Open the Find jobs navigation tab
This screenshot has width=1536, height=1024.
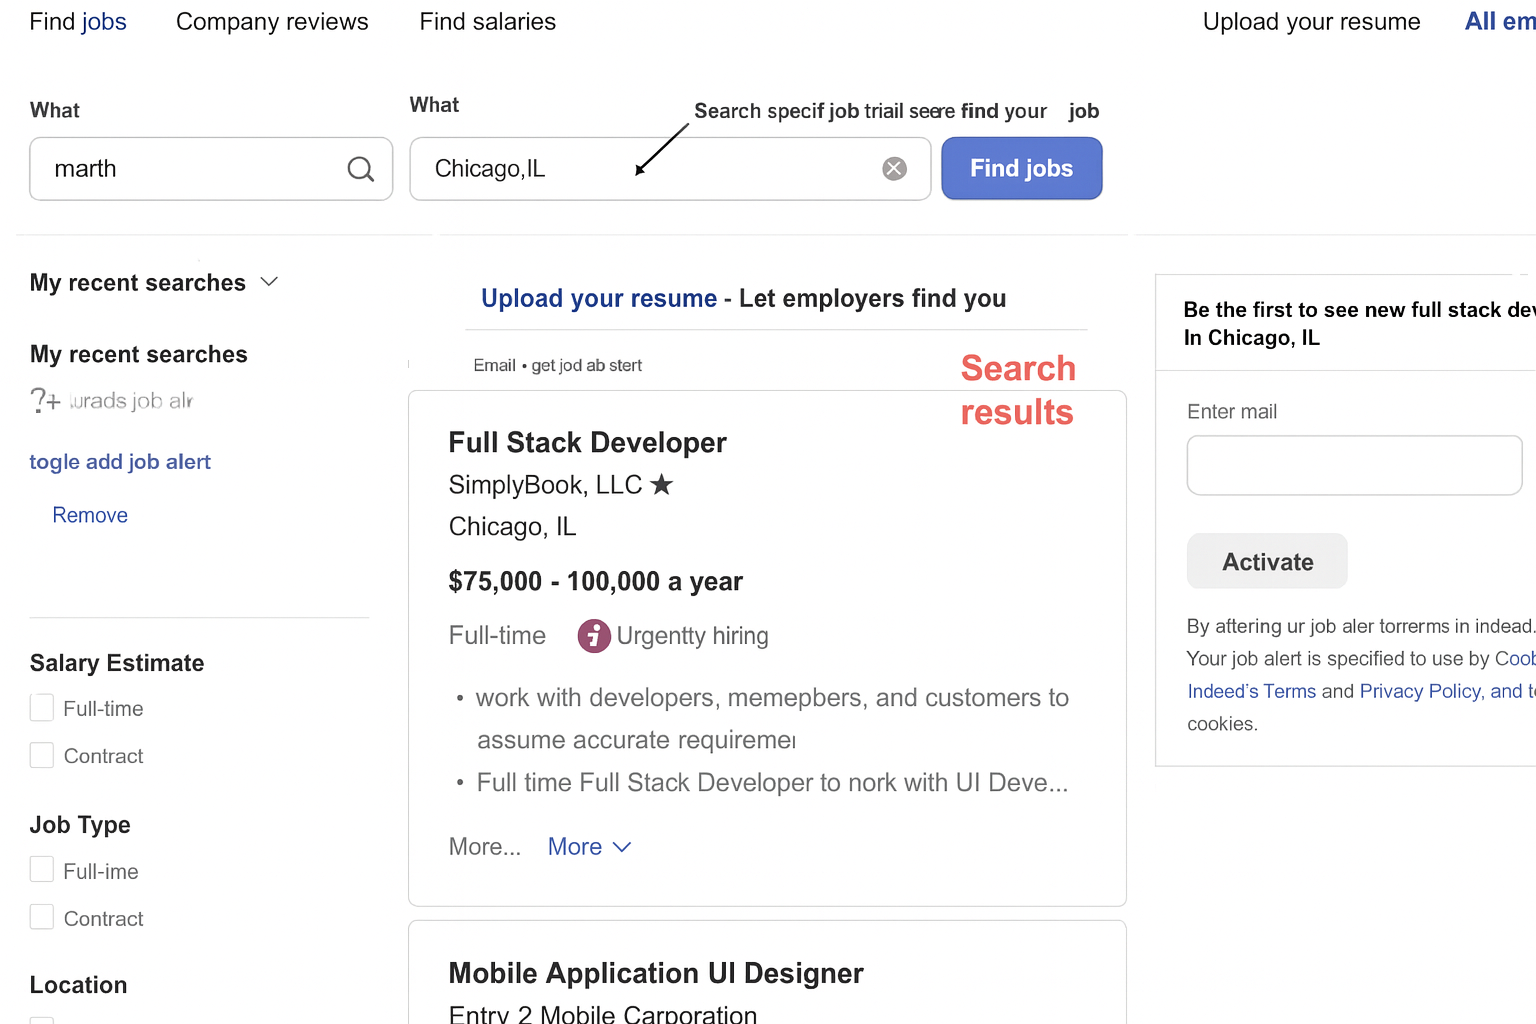coord(78,22)
